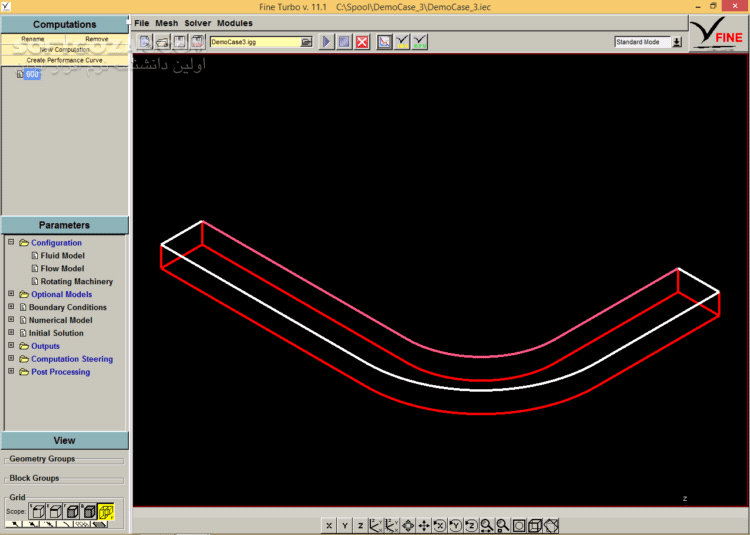
Task: Click the wireframe cube view icon
Action: coord(535,525)
